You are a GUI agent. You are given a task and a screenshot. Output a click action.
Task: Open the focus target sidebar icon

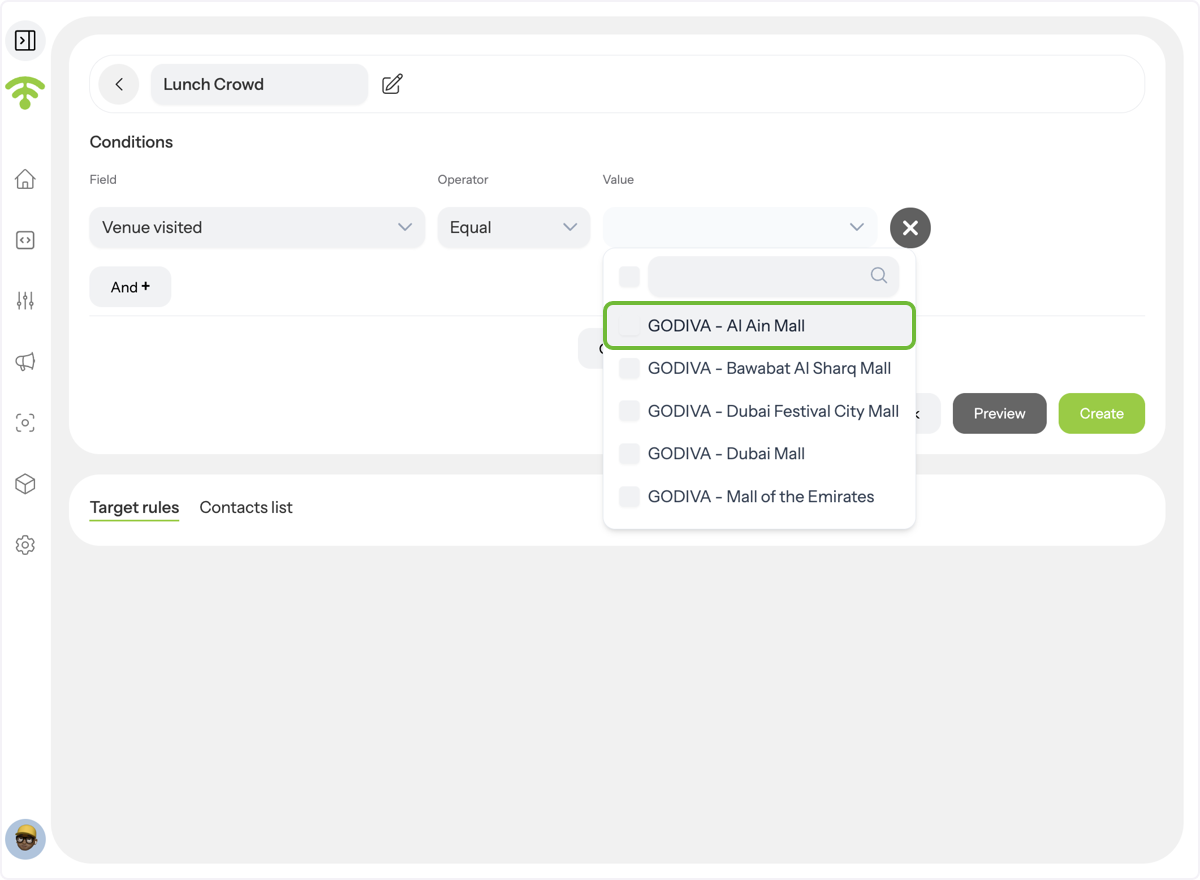26,423
